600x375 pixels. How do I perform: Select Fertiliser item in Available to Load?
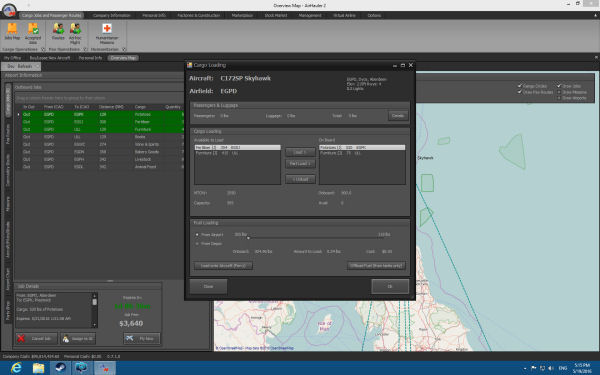(x=237, y=147)
